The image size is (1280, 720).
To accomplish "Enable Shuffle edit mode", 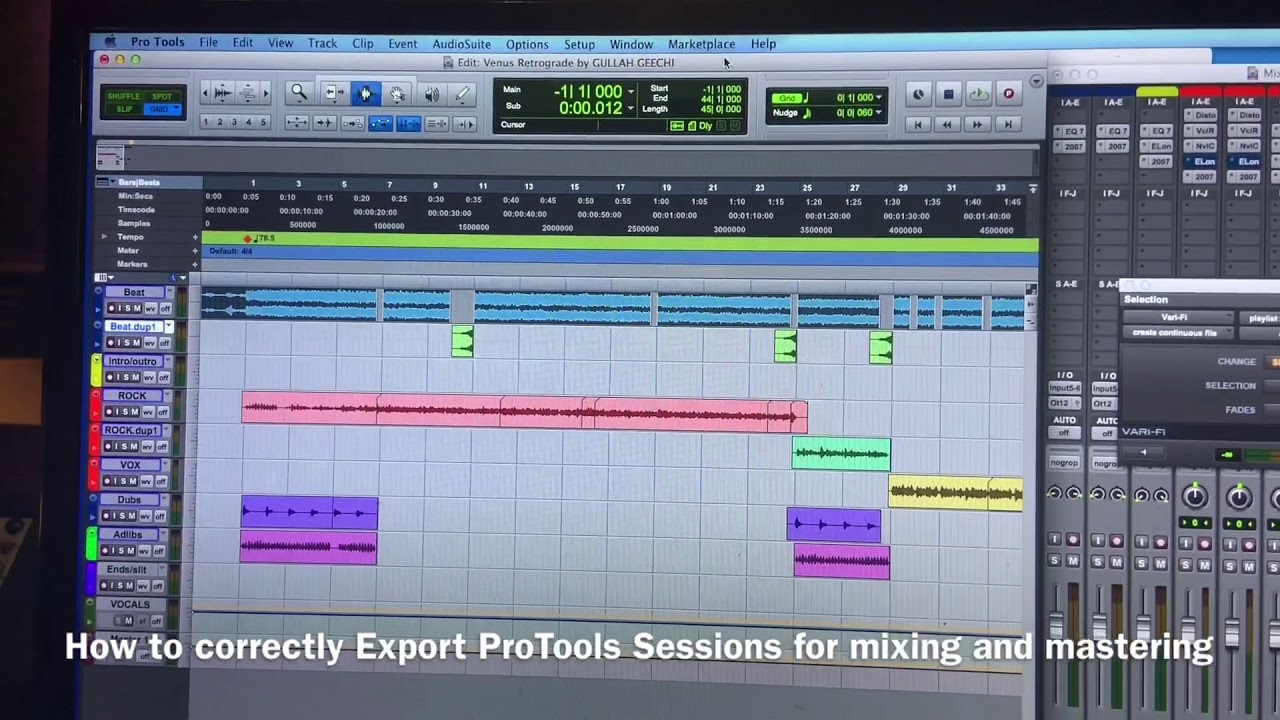I will tap(125, 96).
